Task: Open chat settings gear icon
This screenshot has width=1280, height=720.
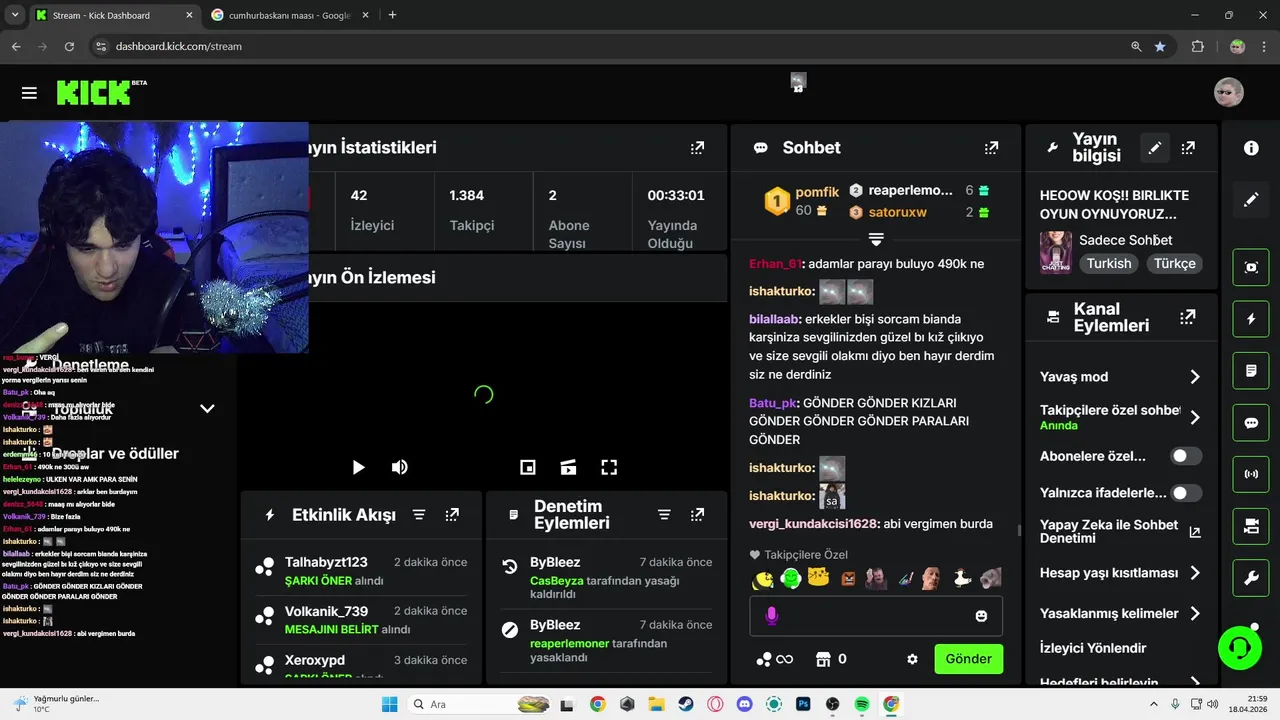Action: (x=912, y=659)
